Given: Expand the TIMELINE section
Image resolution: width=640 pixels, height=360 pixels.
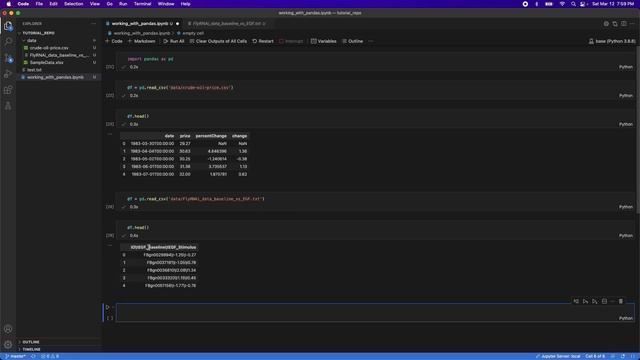Looking at the screenshot, I should [x=31, y=349].
